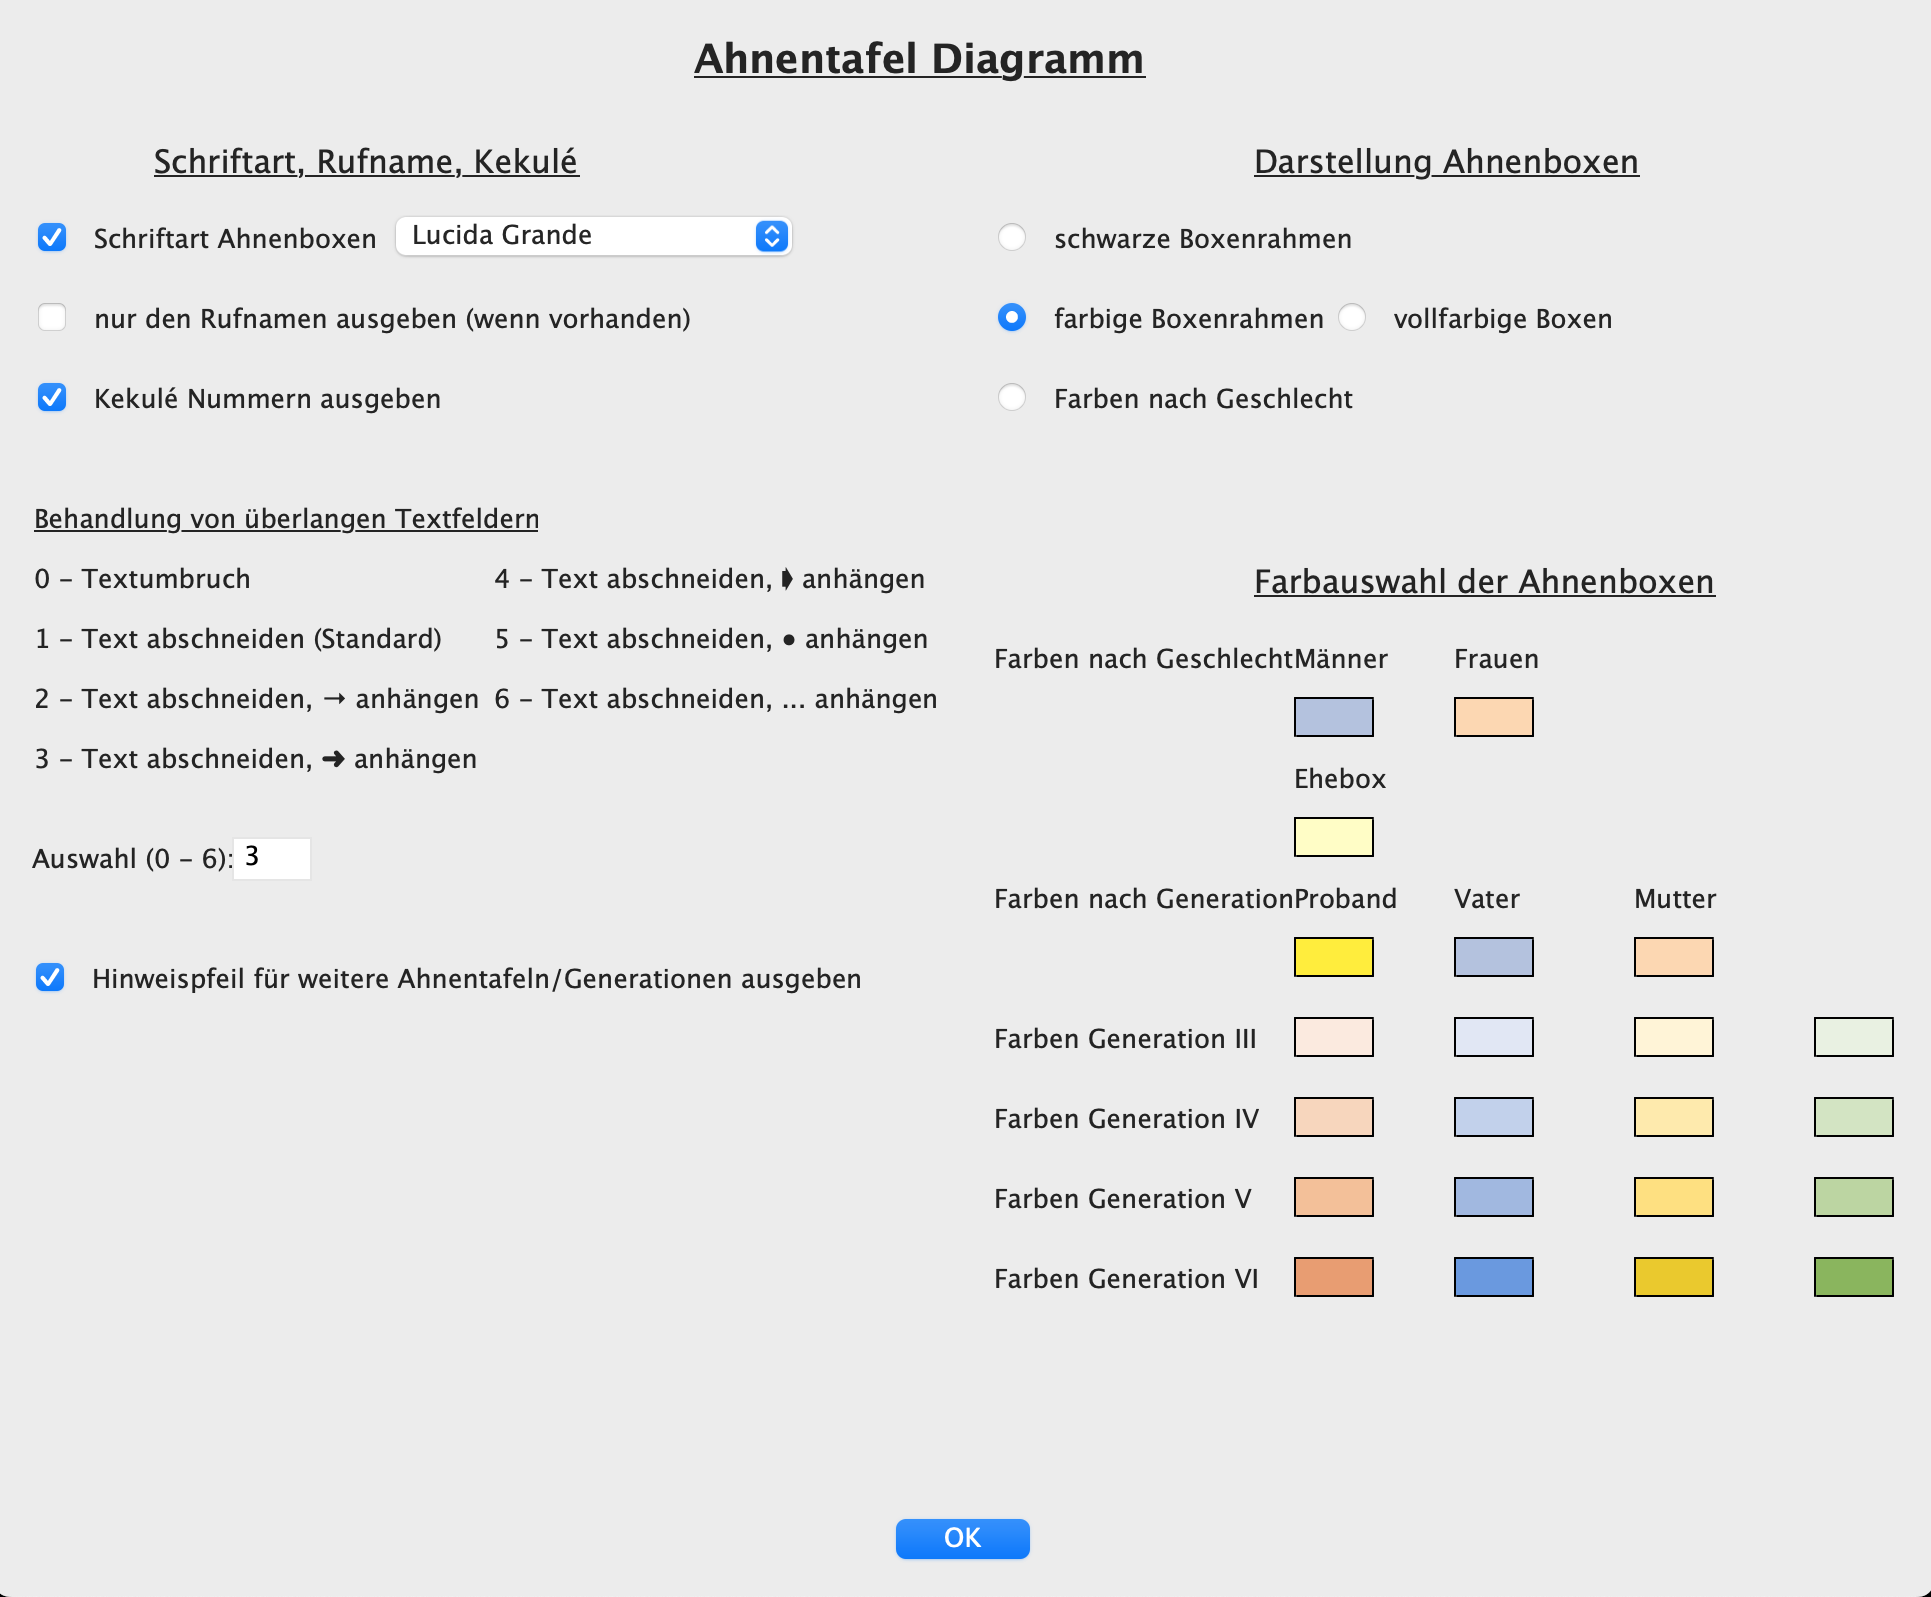This screenshot has height=1597, width=1931.
Task: Pick the first Generation III color swatch
Action: (1333, 1037)
